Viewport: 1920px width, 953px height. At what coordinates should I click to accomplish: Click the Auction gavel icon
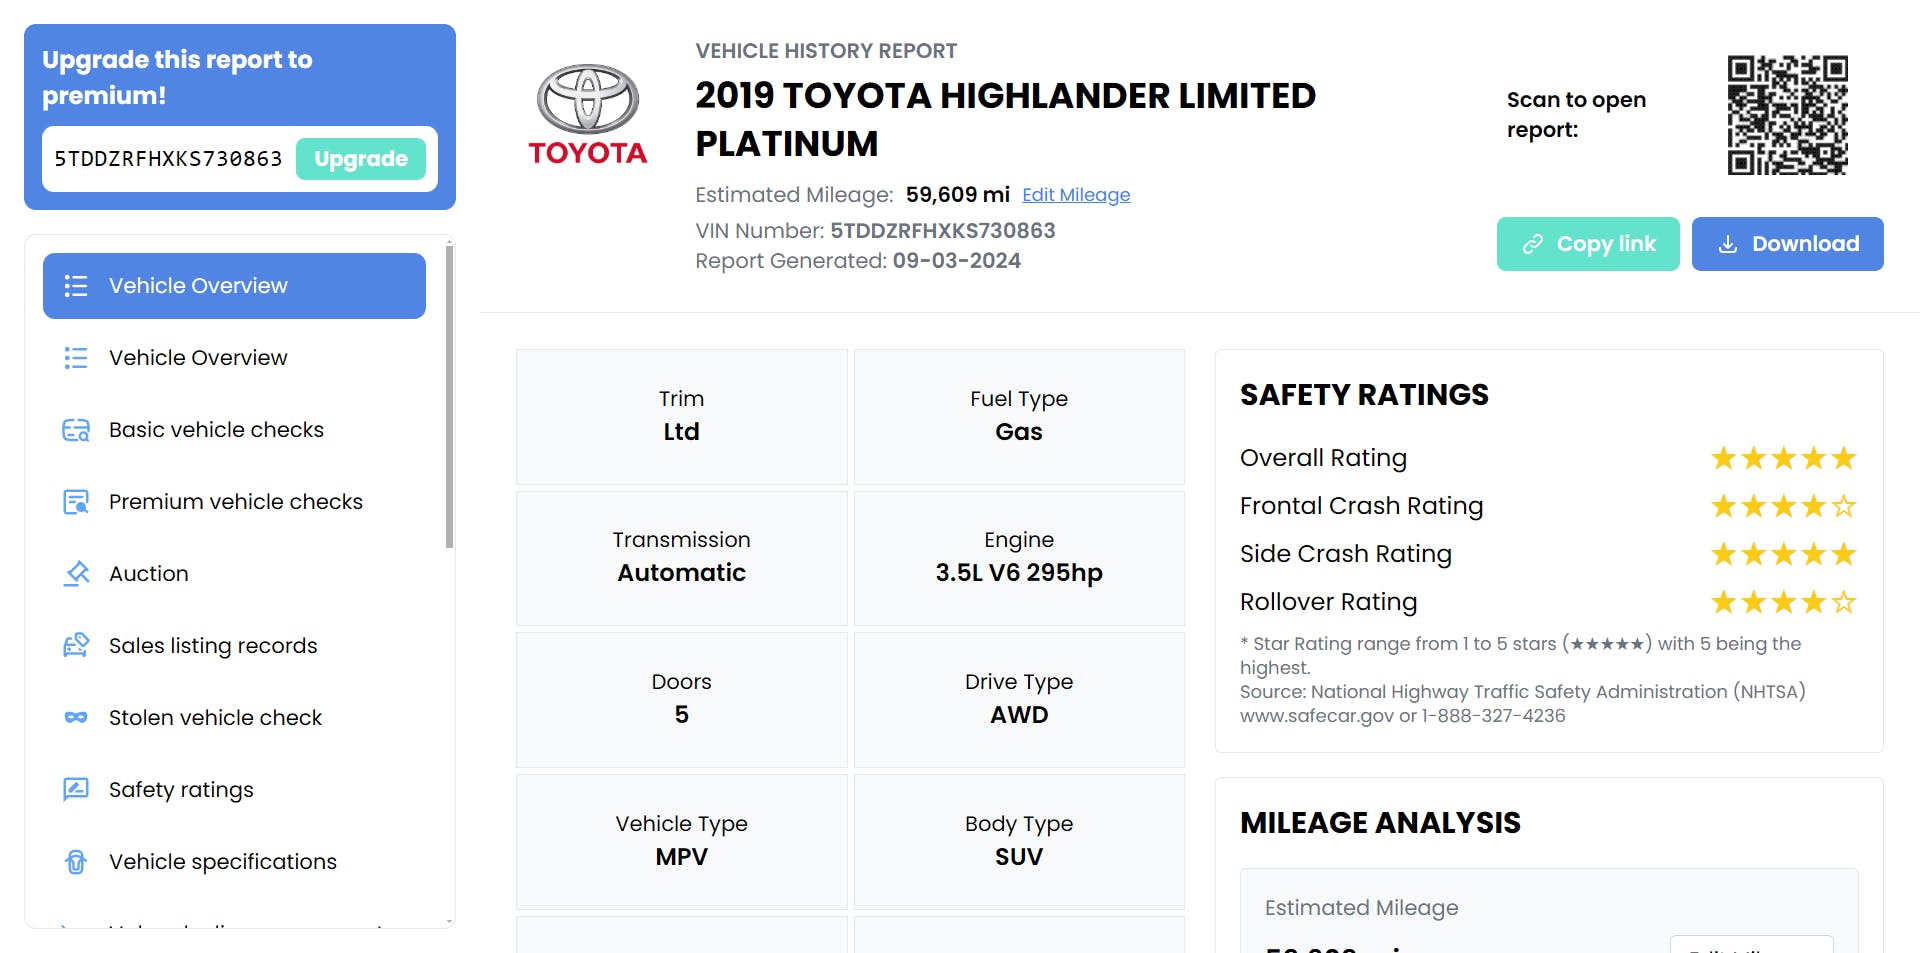[x=76, y=574]
